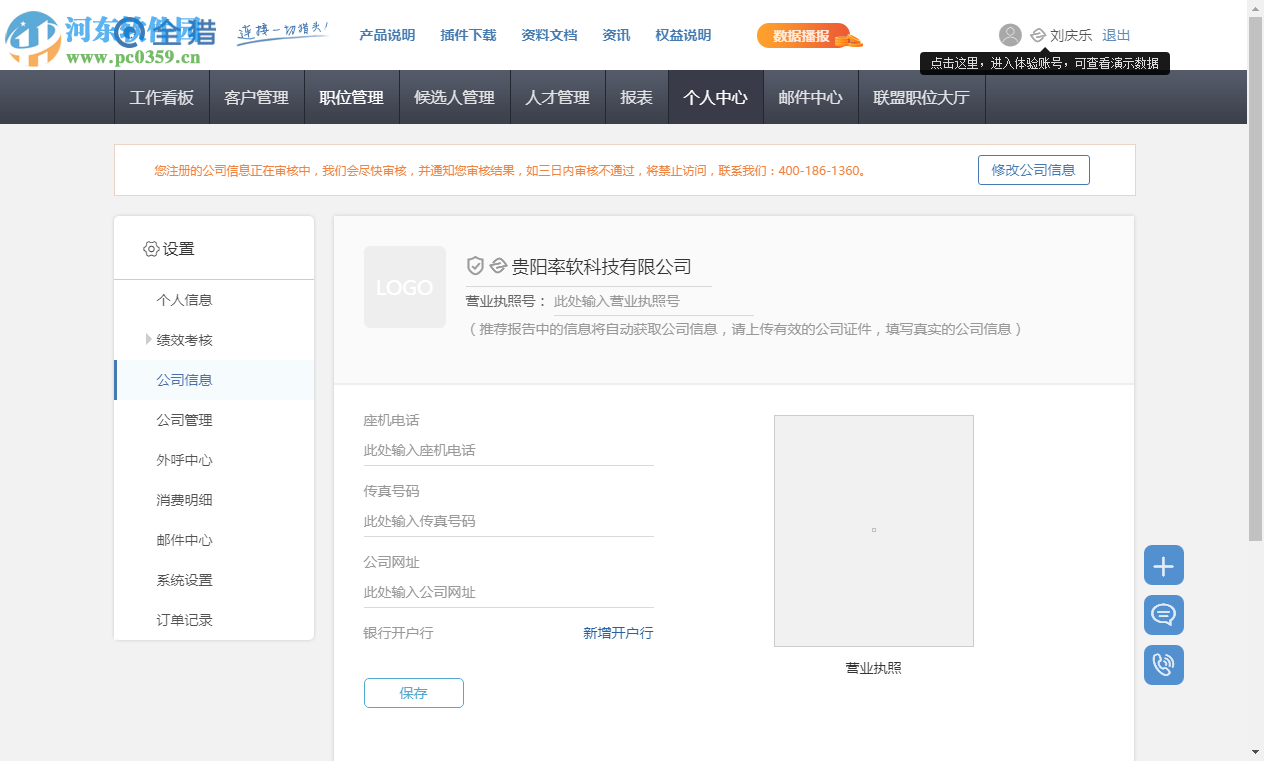This screenshot has width=1264, height=761.
Task: Click the circular badge icon before 贵阳率软科技有限公司
Action: [x=498, y=266]
